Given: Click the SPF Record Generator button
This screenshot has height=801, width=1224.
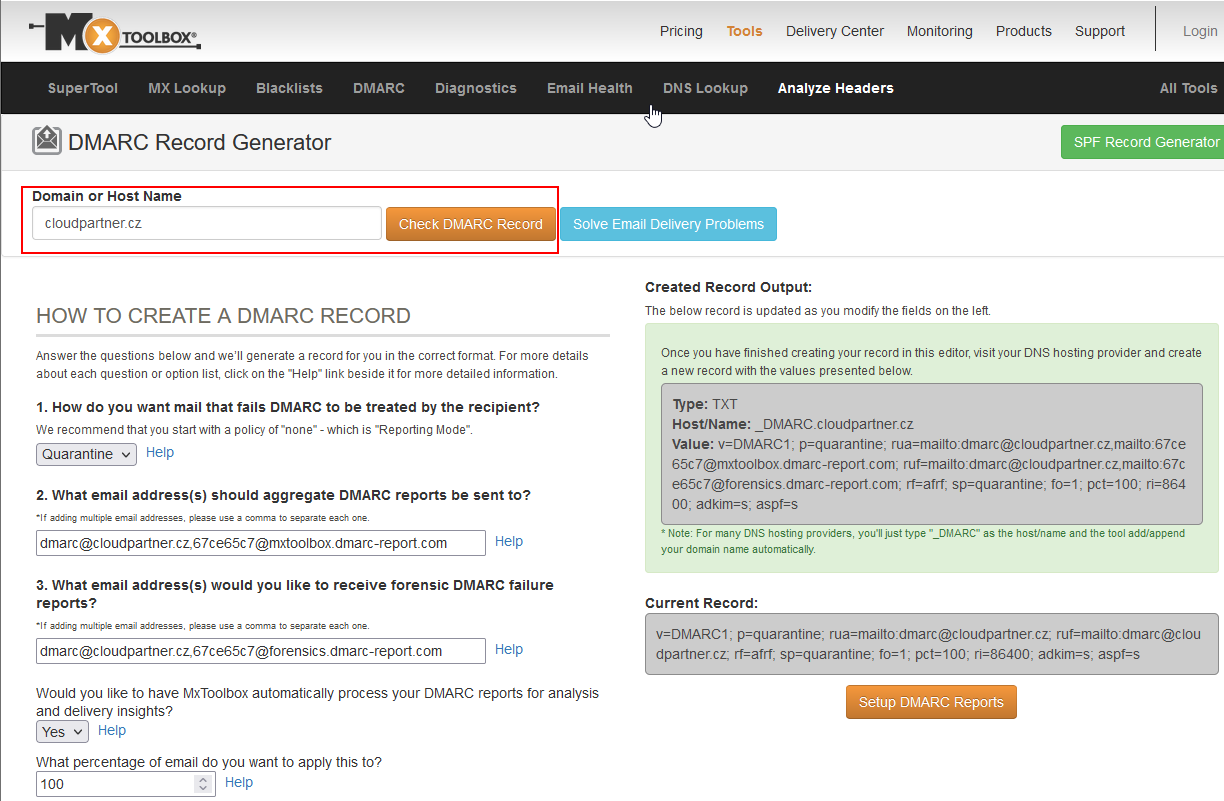Looking at the screenshot, I should tap(1142, 142).
